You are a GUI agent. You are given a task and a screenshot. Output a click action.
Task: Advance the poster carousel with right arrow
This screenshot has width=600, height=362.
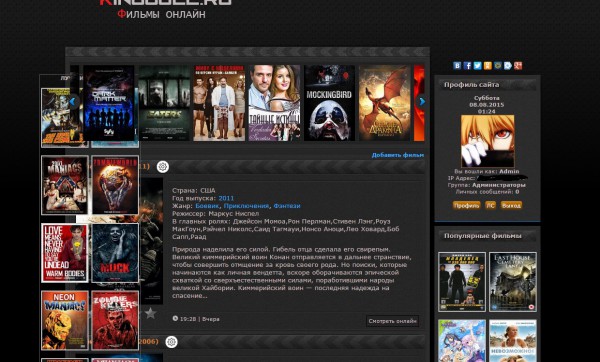[422, 102]
